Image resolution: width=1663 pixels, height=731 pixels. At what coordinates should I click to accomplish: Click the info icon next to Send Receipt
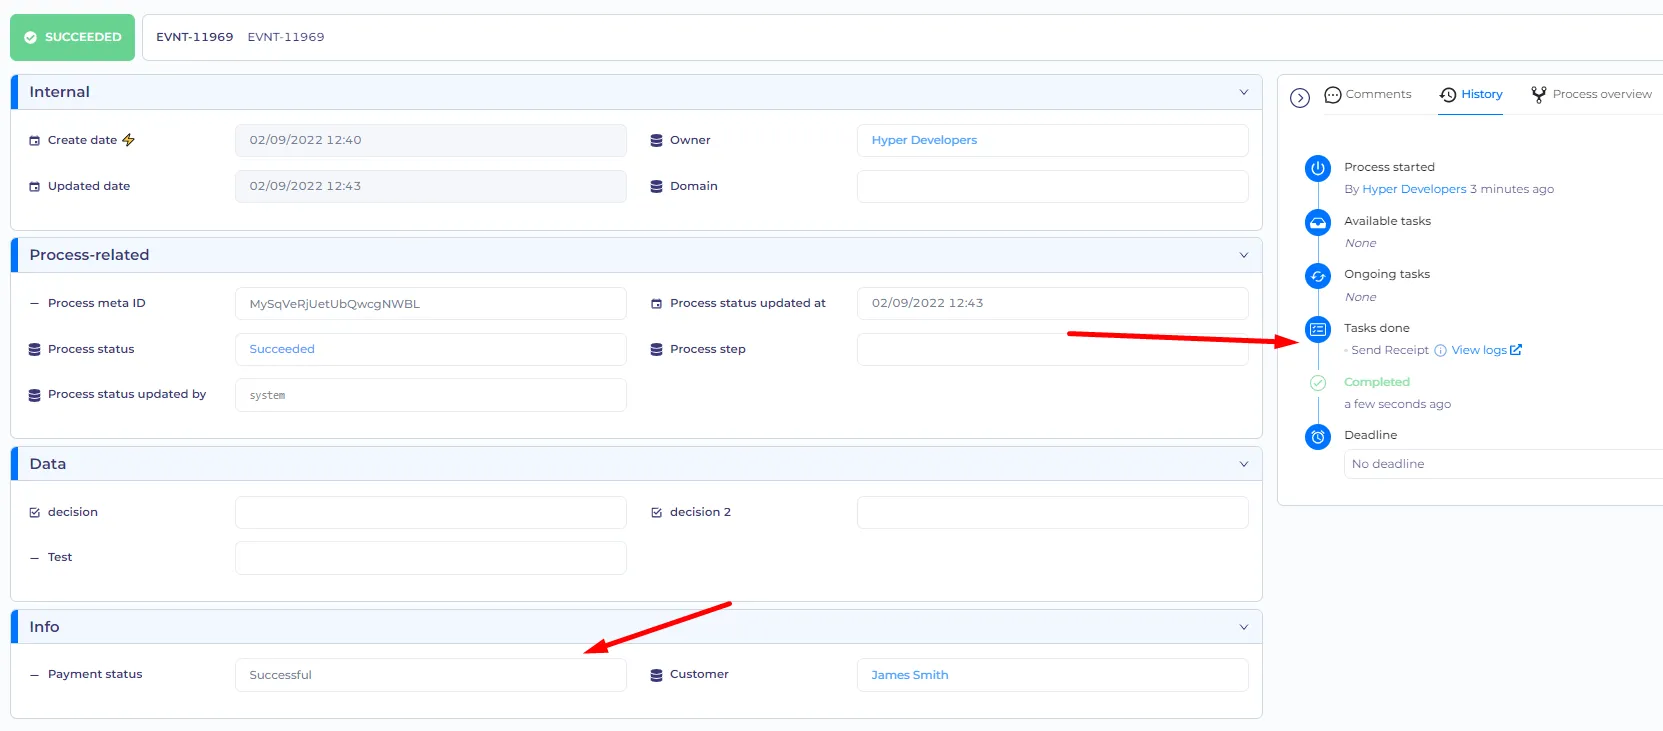point(1440,351)
